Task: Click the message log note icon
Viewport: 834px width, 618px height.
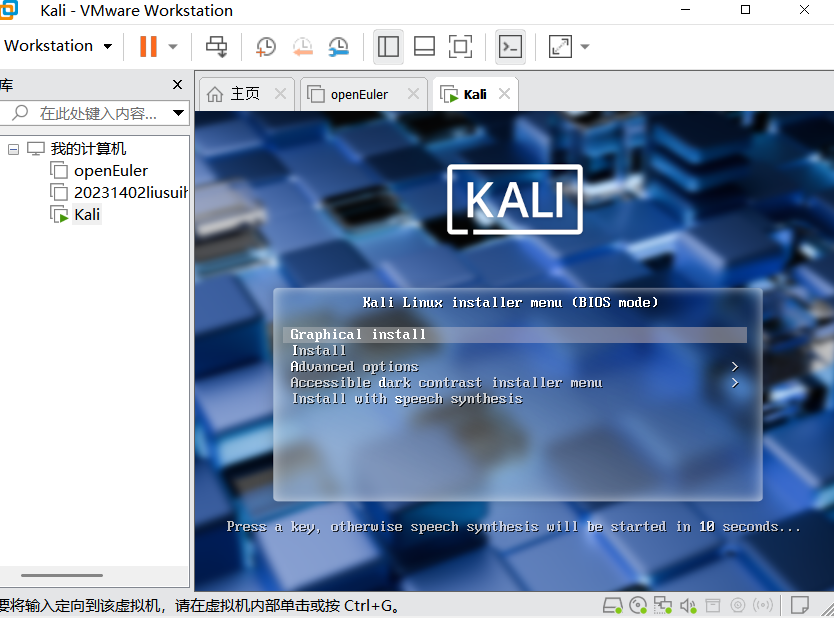Action: 800,605
